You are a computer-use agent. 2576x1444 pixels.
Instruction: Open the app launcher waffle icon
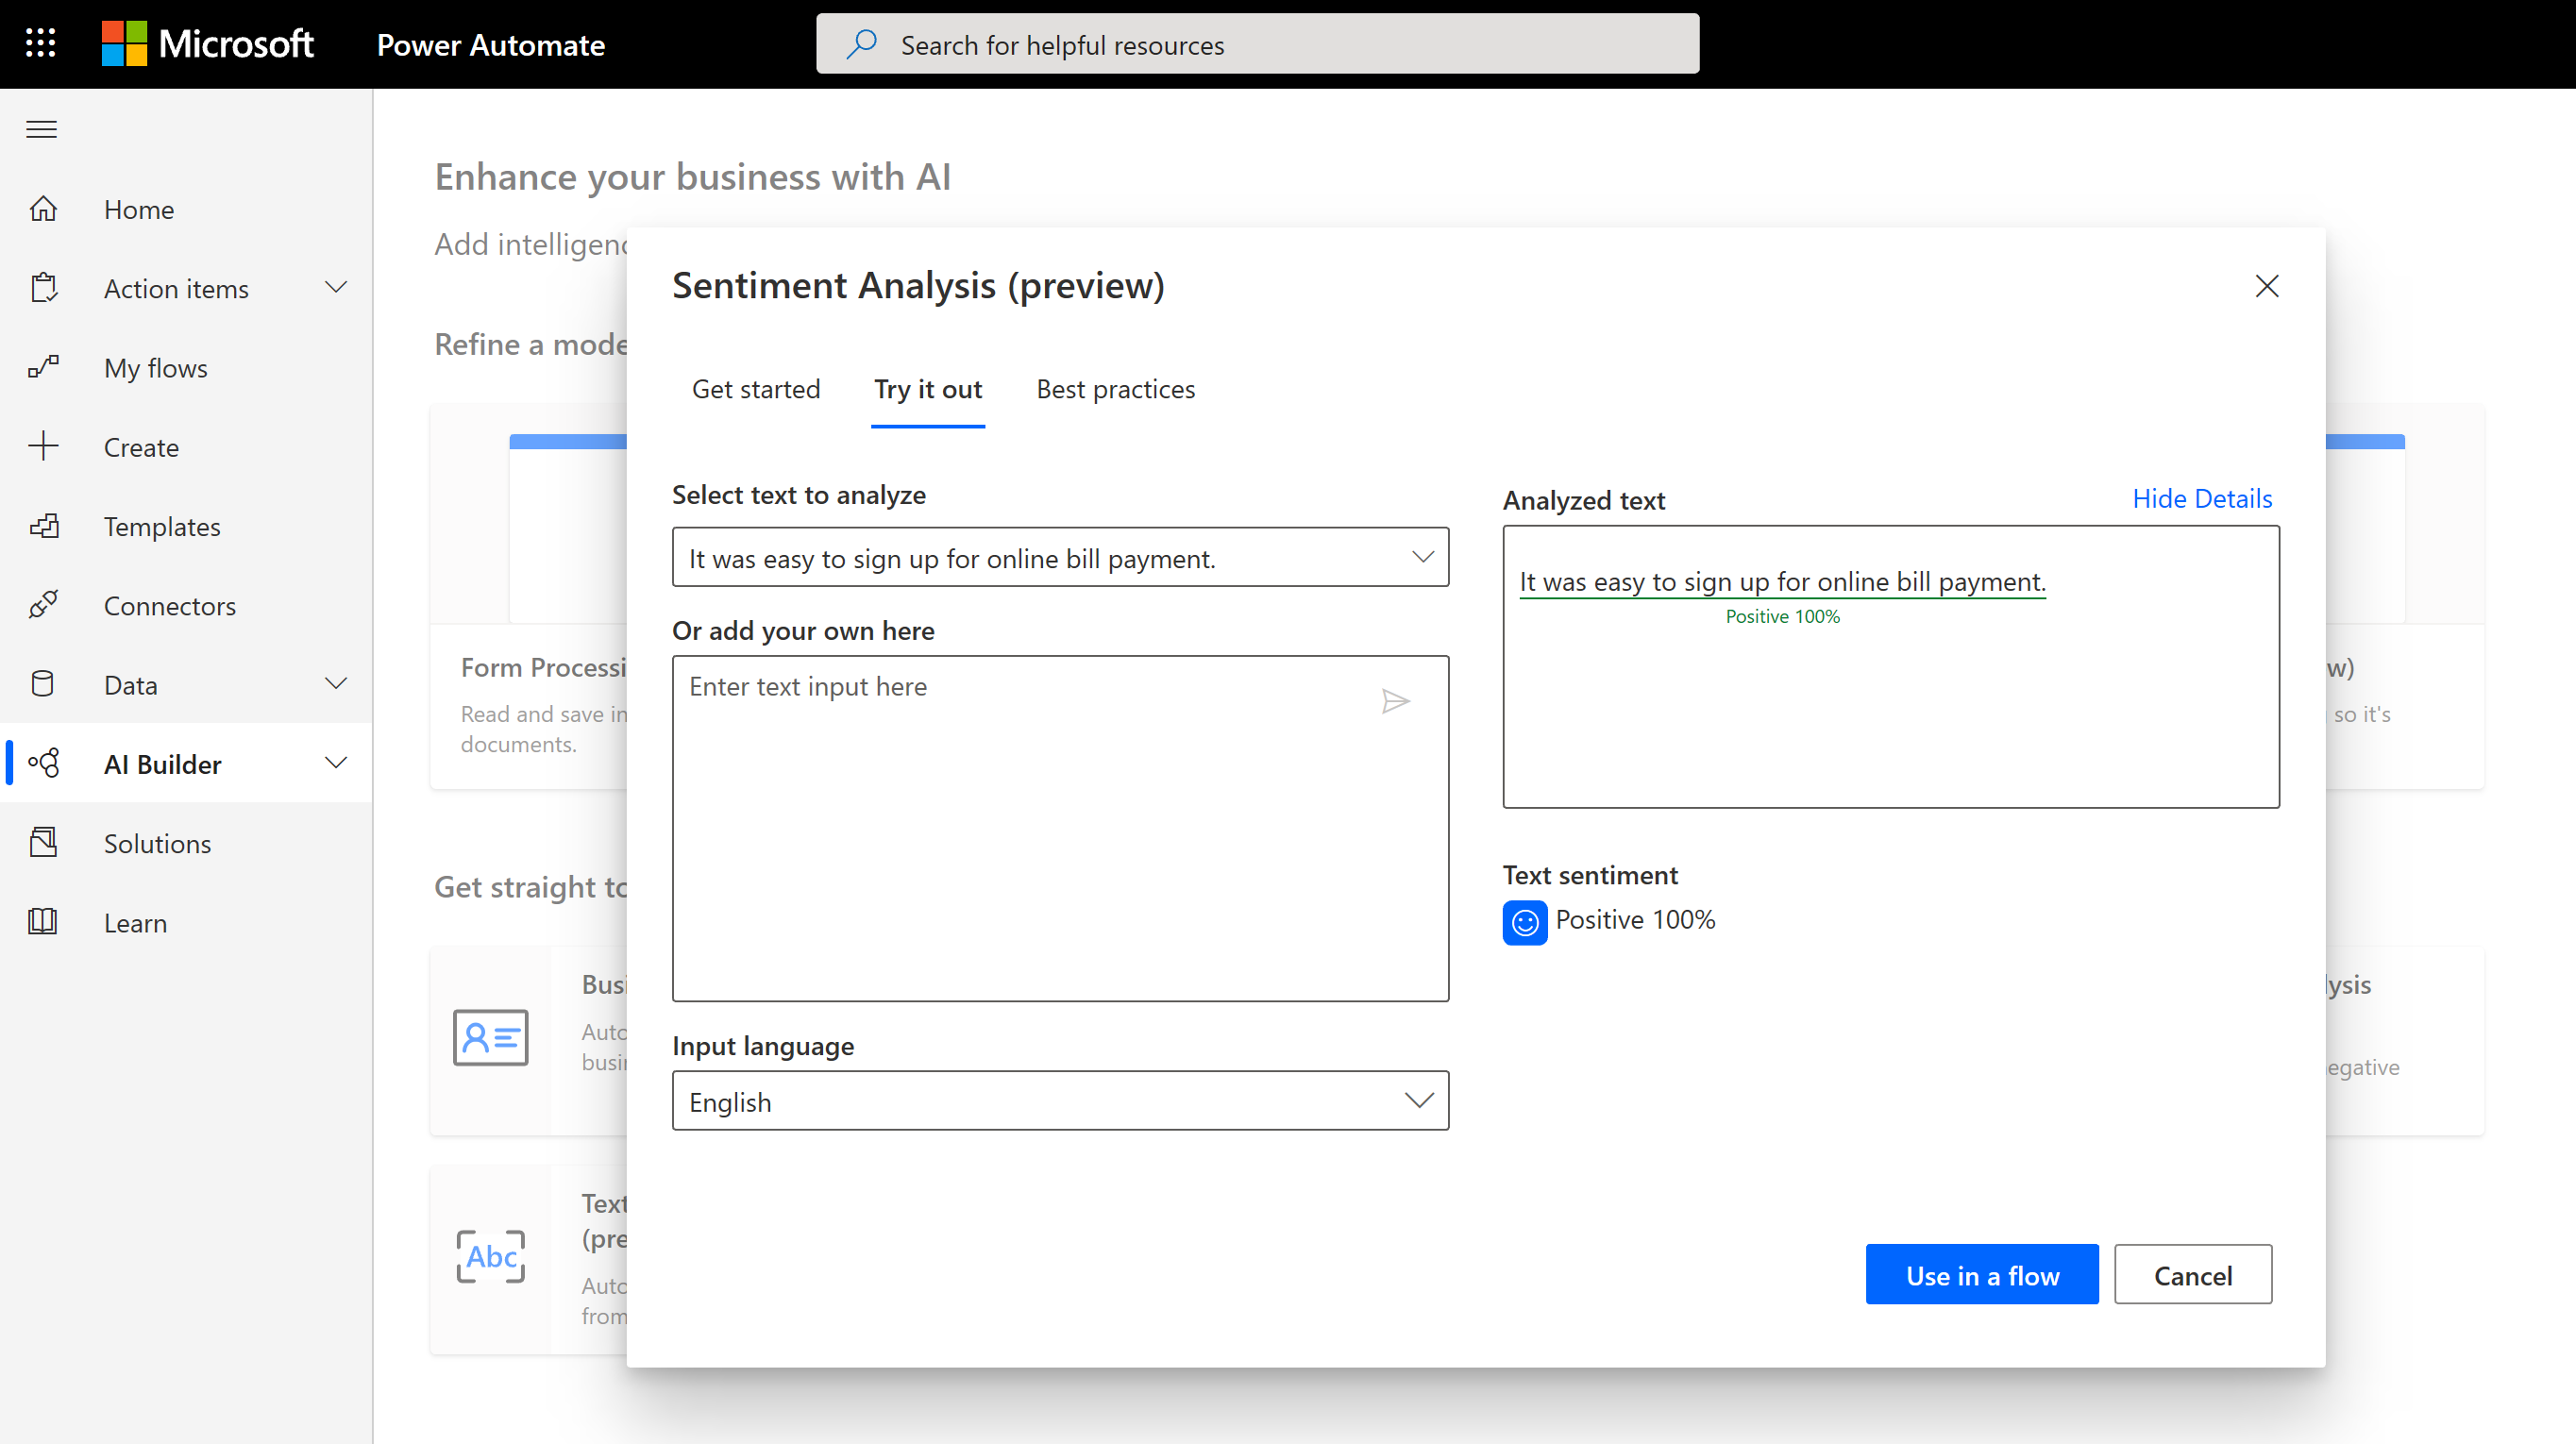click(41, 44)
